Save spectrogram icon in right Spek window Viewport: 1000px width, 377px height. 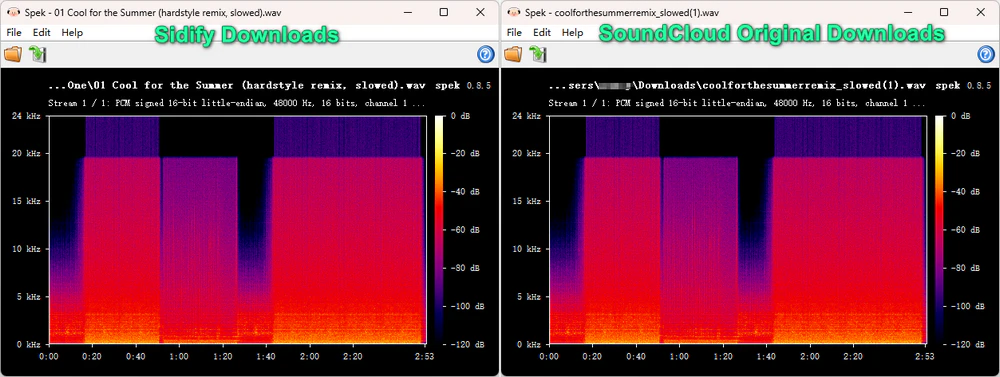pos(538,54)
